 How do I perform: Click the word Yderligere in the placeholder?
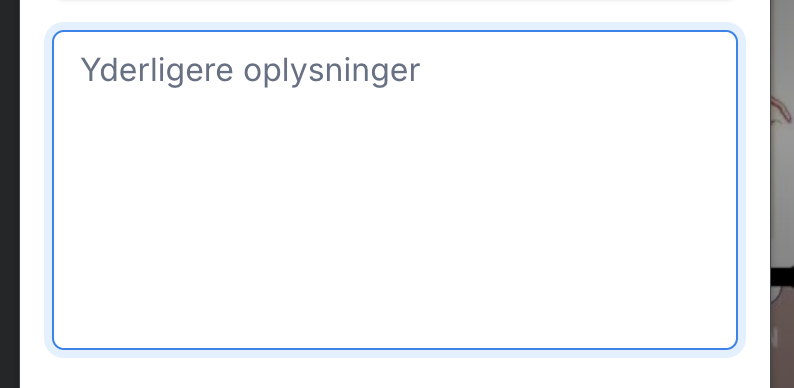(x=157, y=70)
